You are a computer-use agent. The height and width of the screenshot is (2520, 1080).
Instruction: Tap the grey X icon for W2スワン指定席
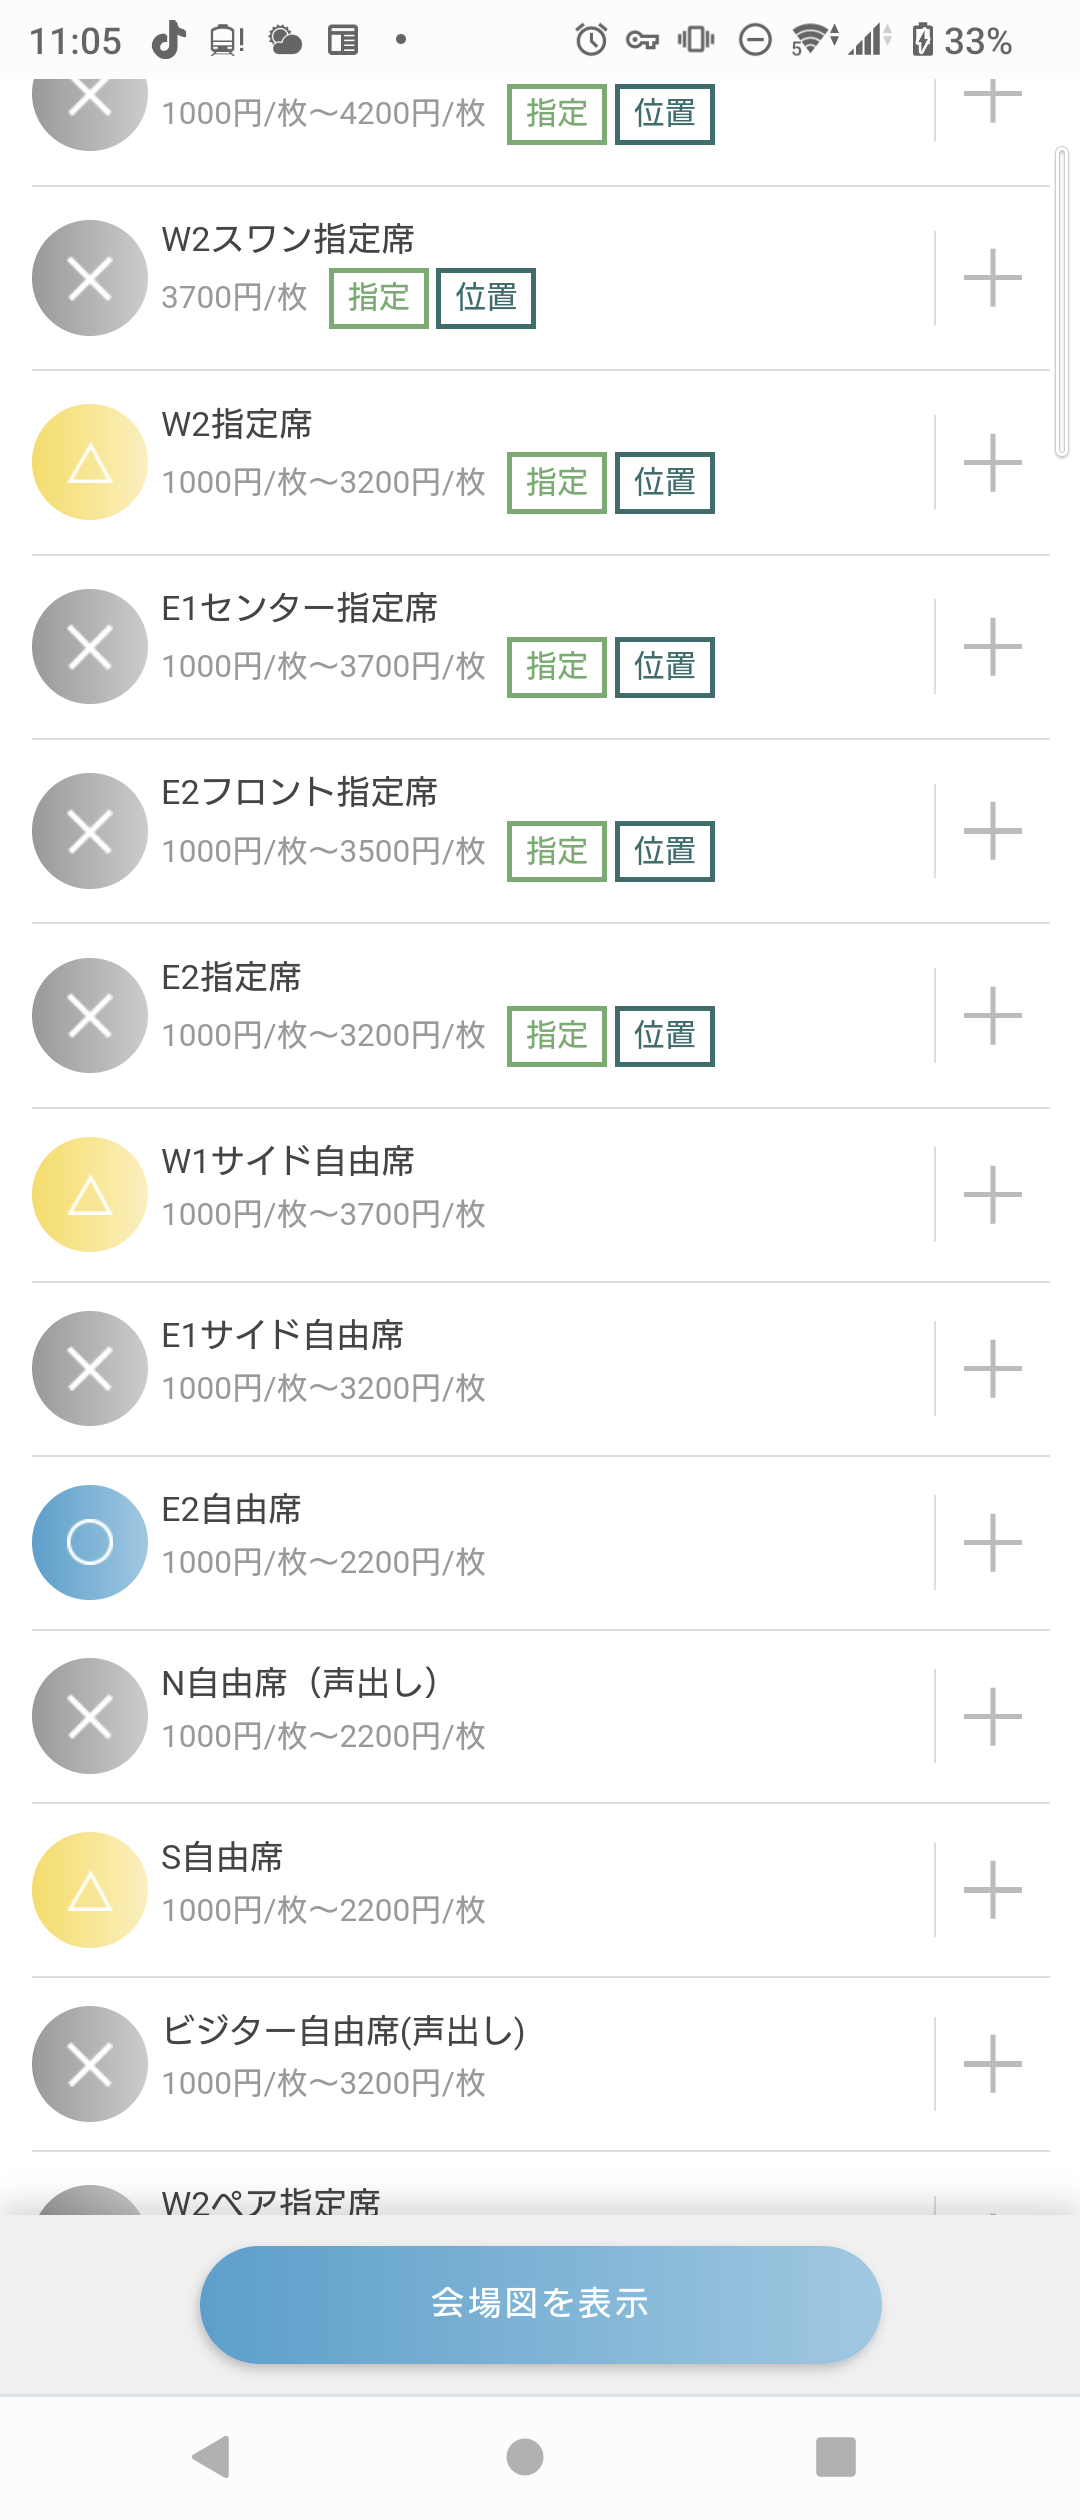[x=90, y=278]
